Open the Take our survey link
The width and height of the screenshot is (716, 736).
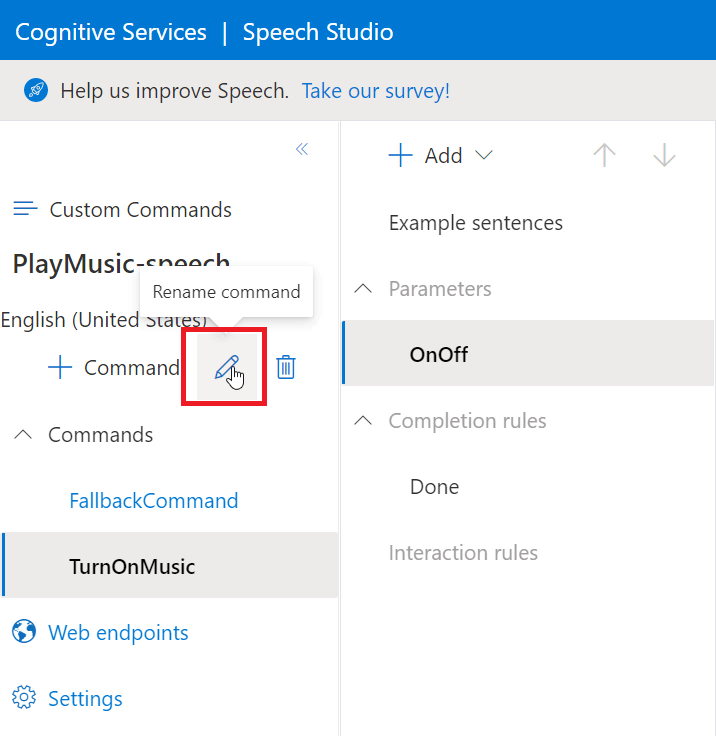pos(376,91)
